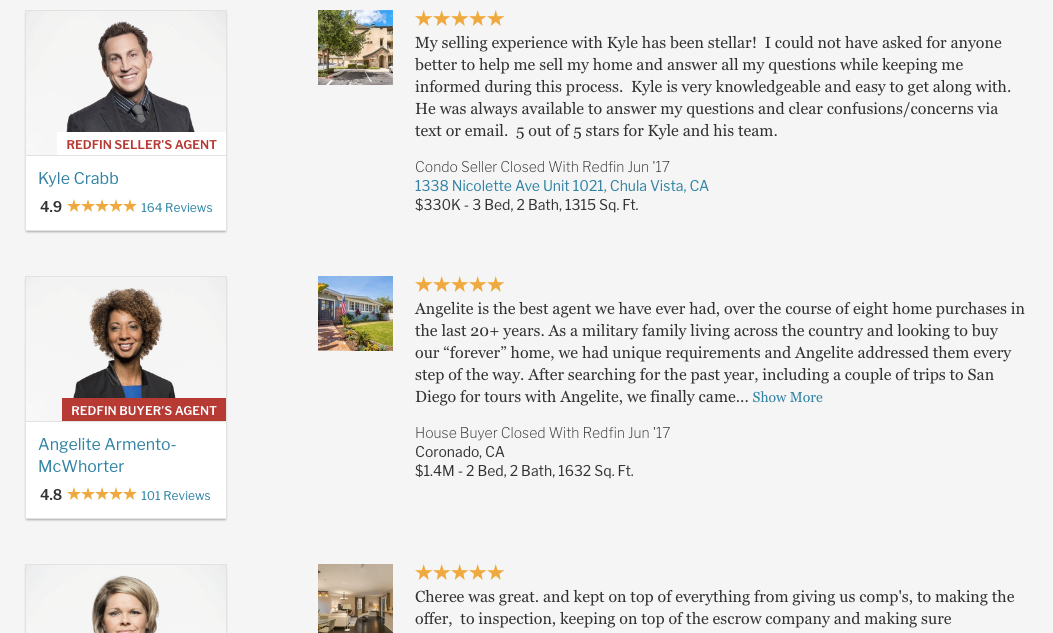This screenshot has width=1053, height=633.
Task: Click five-star rating on Cheree's review
Action: click(459, 573)
